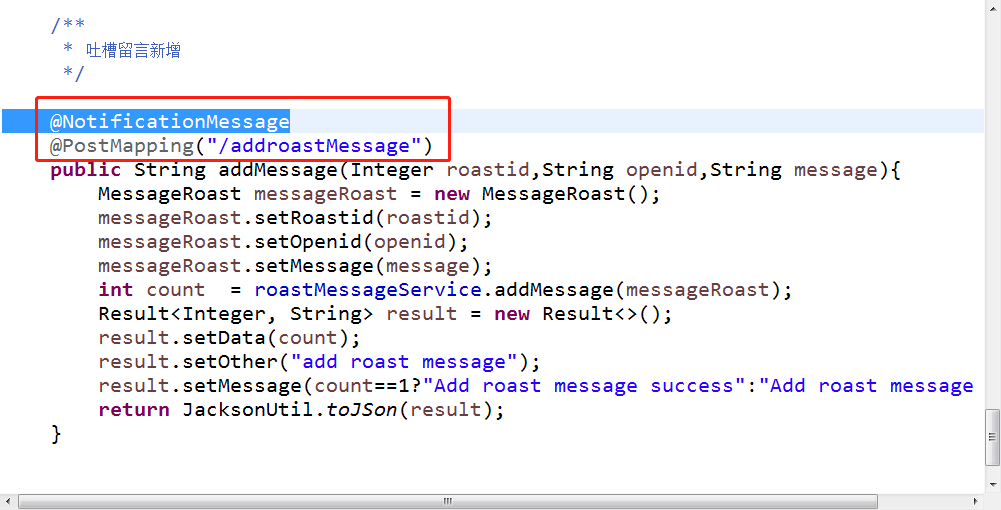Viewport: 1001px width, 510px height.
Task: Click the public keyword
Action: pyautogui.click(x=86, y=170)
